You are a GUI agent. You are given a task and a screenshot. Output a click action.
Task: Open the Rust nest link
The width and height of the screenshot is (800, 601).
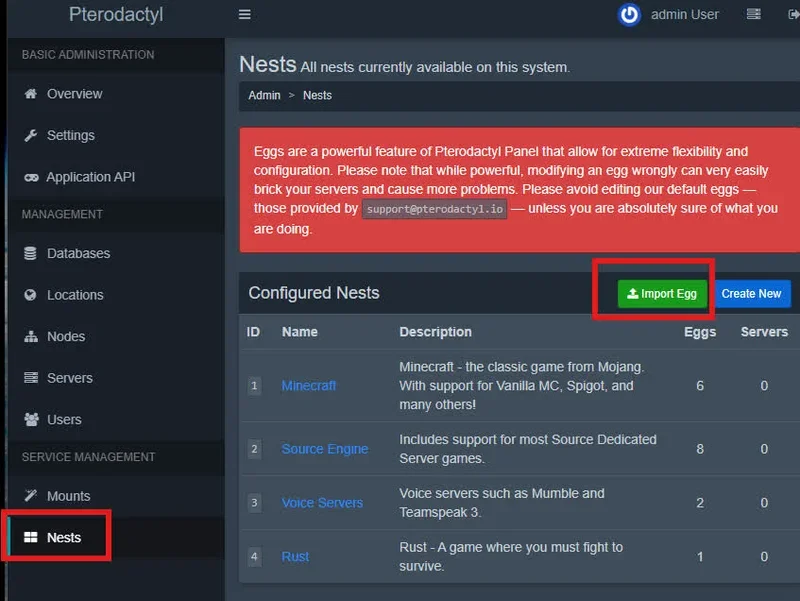295,557
